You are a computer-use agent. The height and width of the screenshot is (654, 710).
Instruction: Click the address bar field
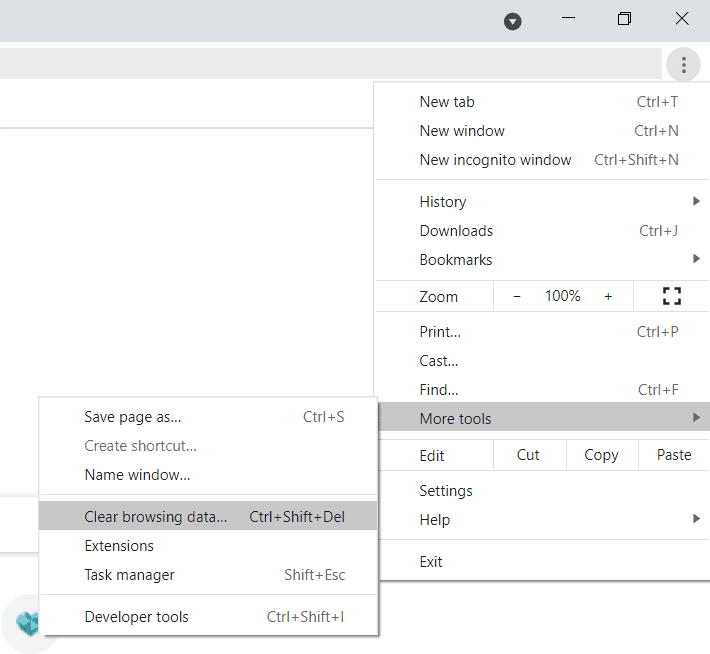[331, 63]
